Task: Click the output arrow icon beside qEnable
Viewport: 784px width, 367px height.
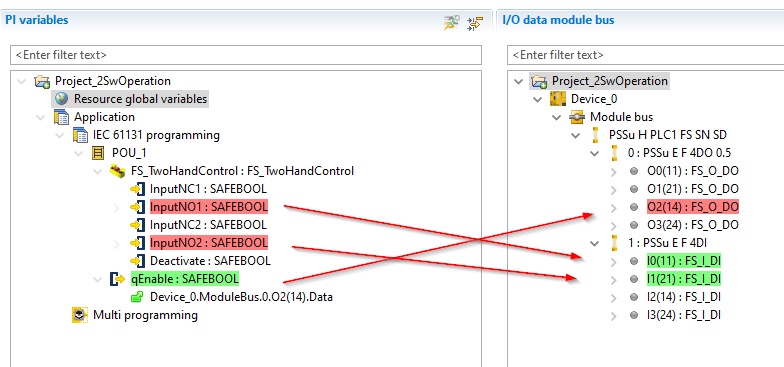Action: (118, 279)
